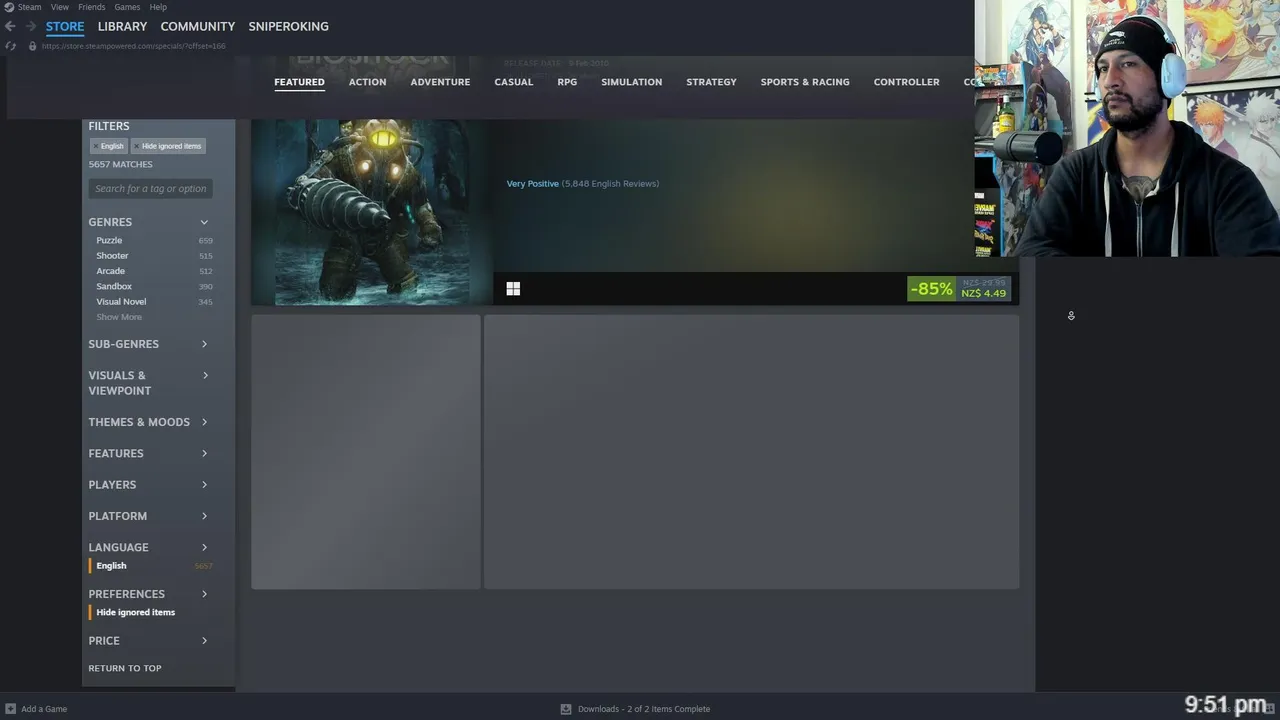
Task: Click the padlock icon beside the URL
Action: 32,46
